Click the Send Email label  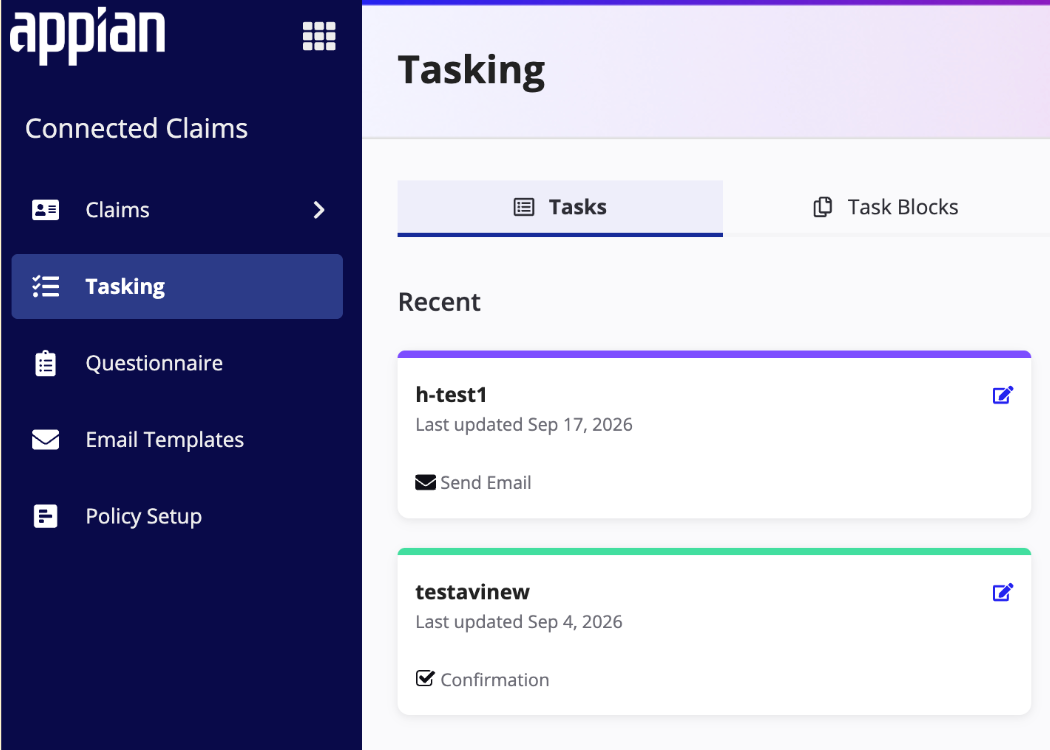pyautogui.click(x=485, y=483)
